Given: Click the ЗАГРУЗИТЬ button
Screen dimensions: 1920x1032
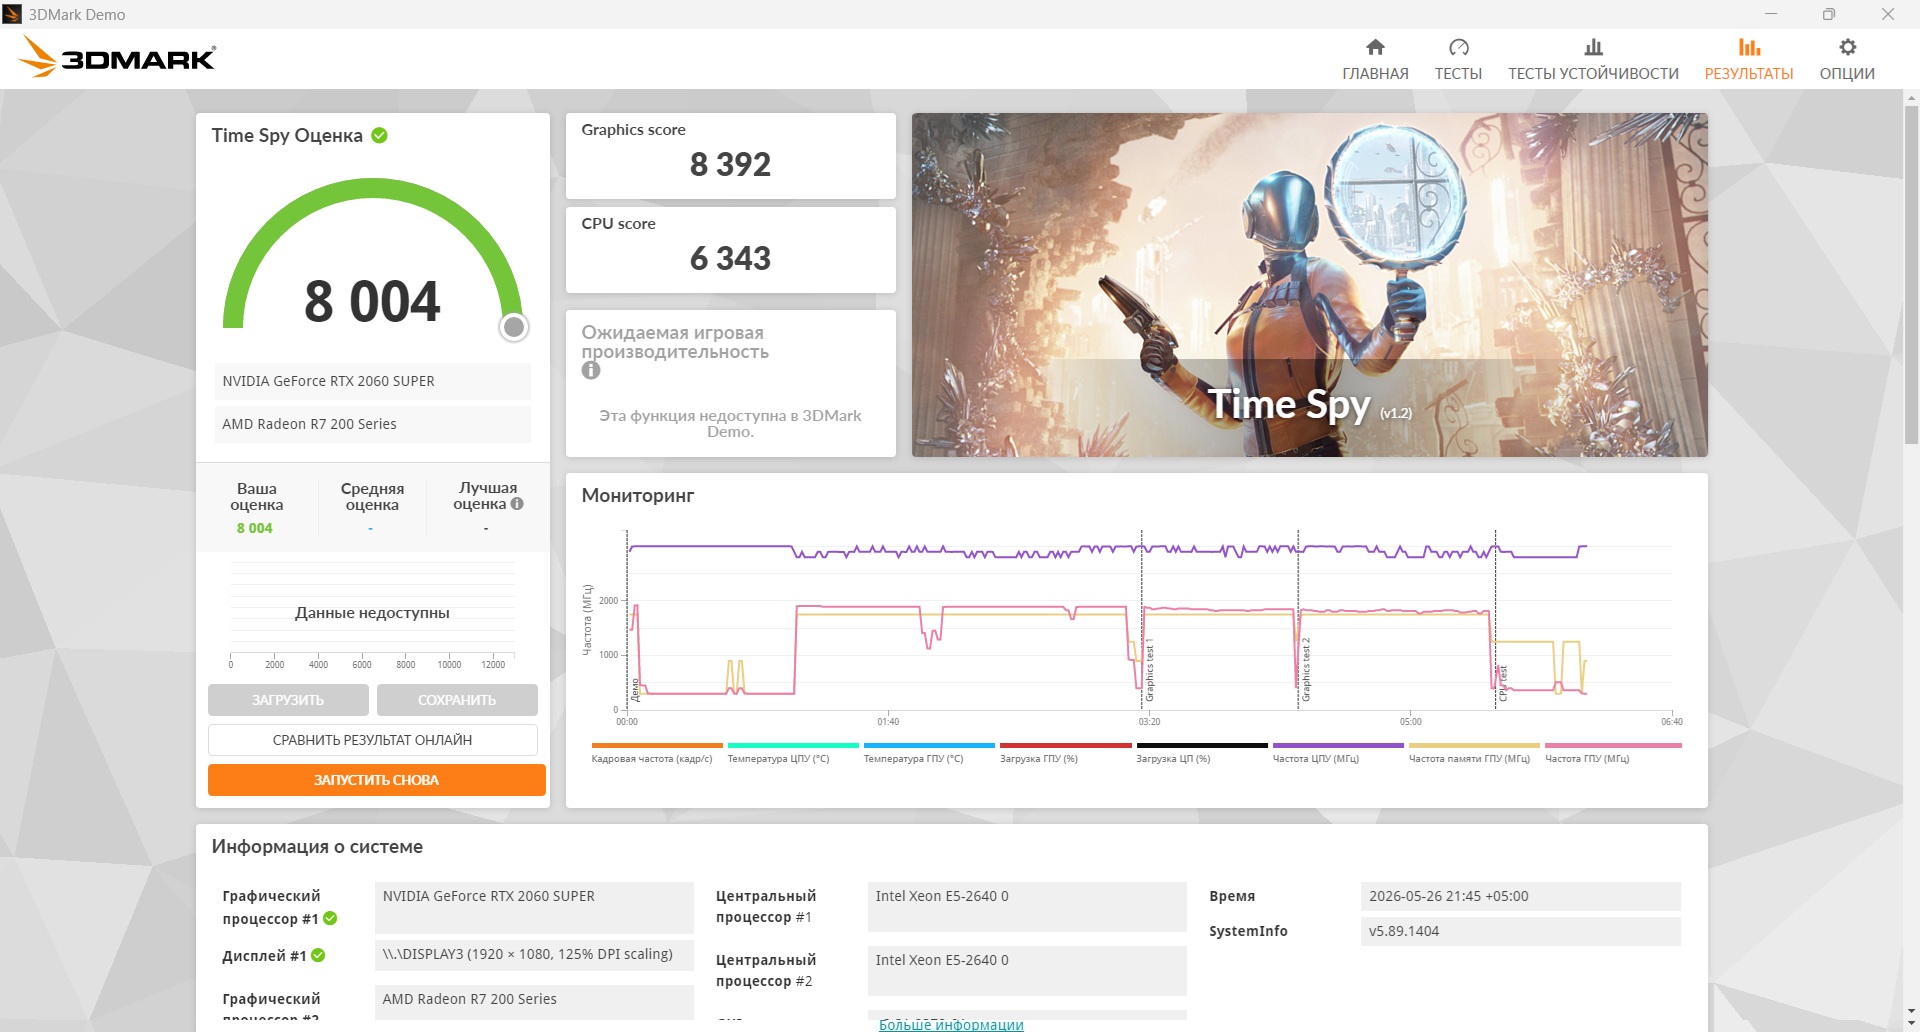Looking at the screenshot, I should [288, 700].
